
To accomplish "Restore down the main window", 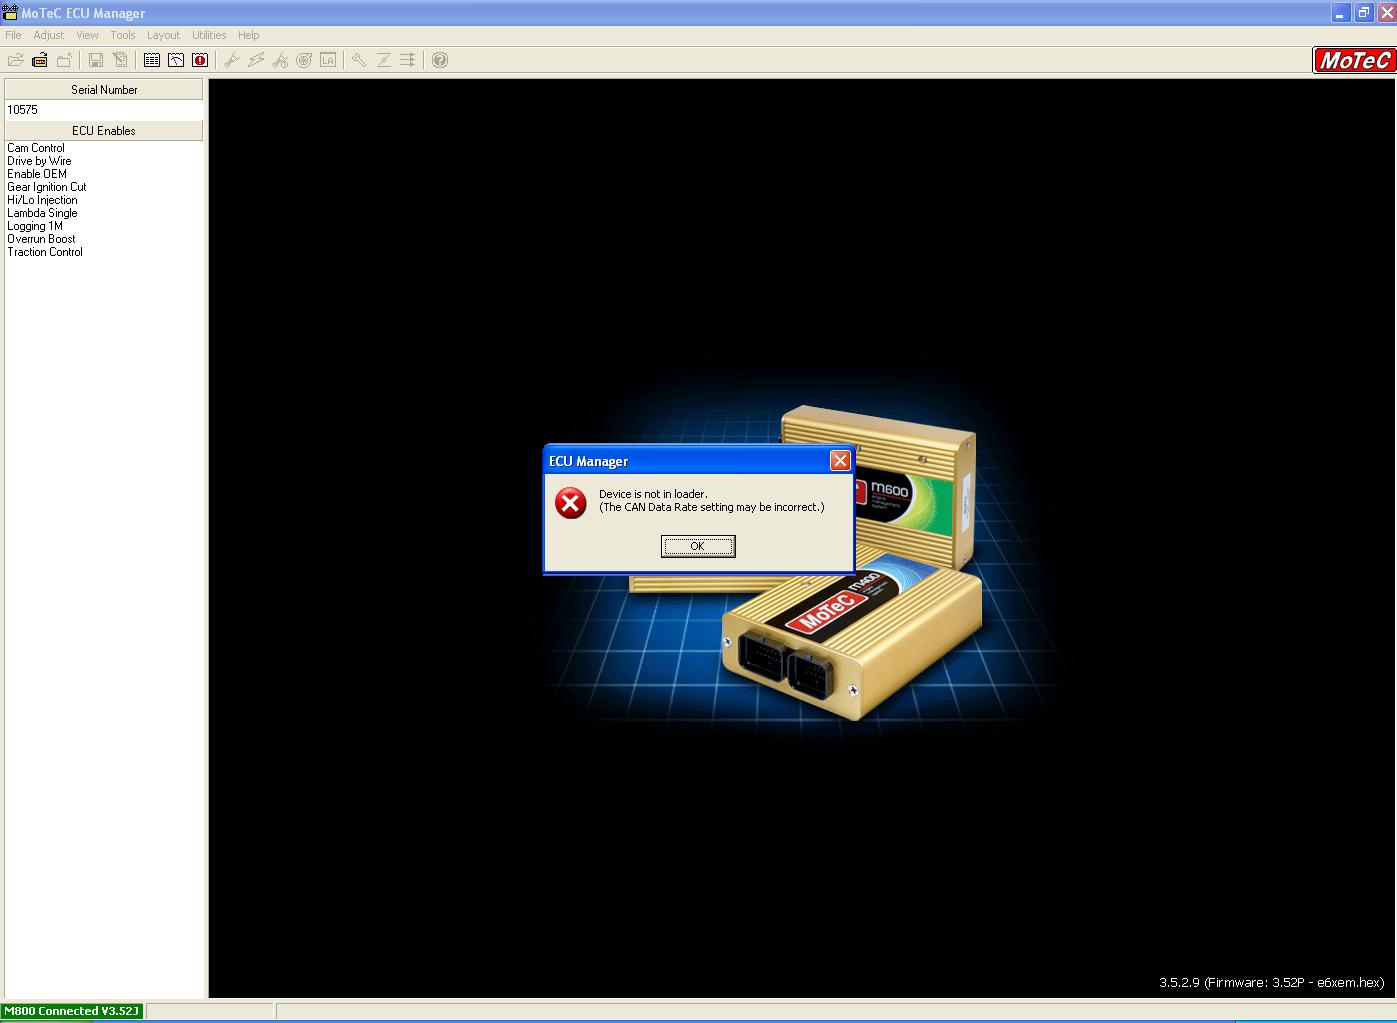I will (1363, 13).
